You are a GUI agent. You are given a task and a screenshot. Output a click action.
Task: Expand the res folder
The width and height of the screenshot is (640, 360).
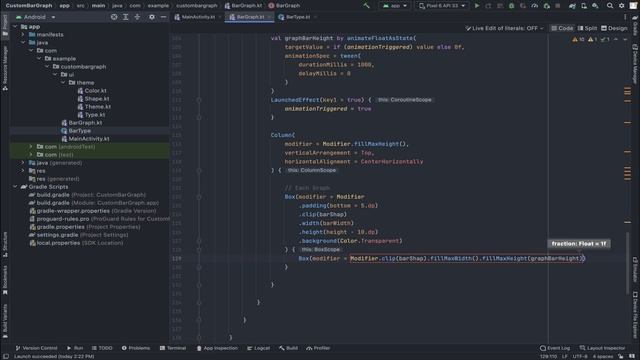coord(23,171)
